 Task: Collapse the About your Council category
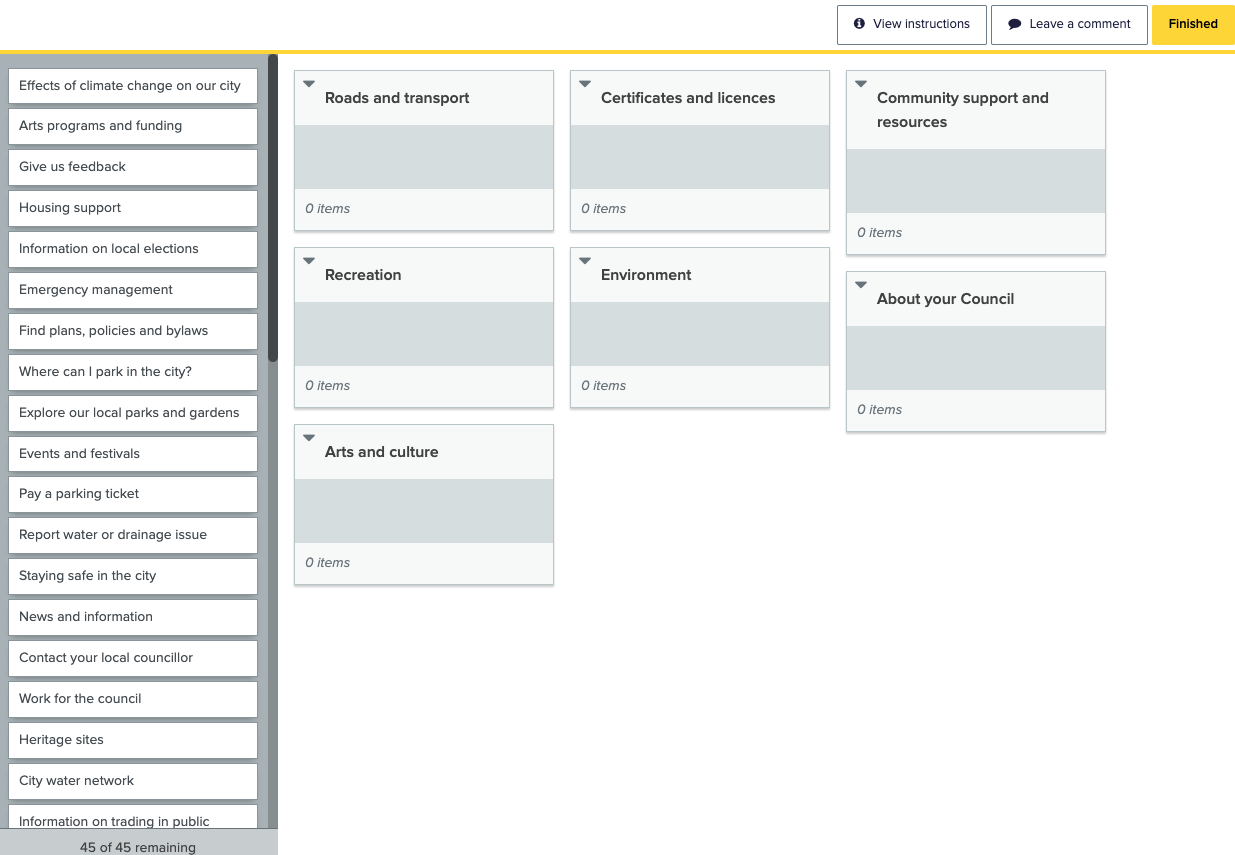(x=861, y=284)
